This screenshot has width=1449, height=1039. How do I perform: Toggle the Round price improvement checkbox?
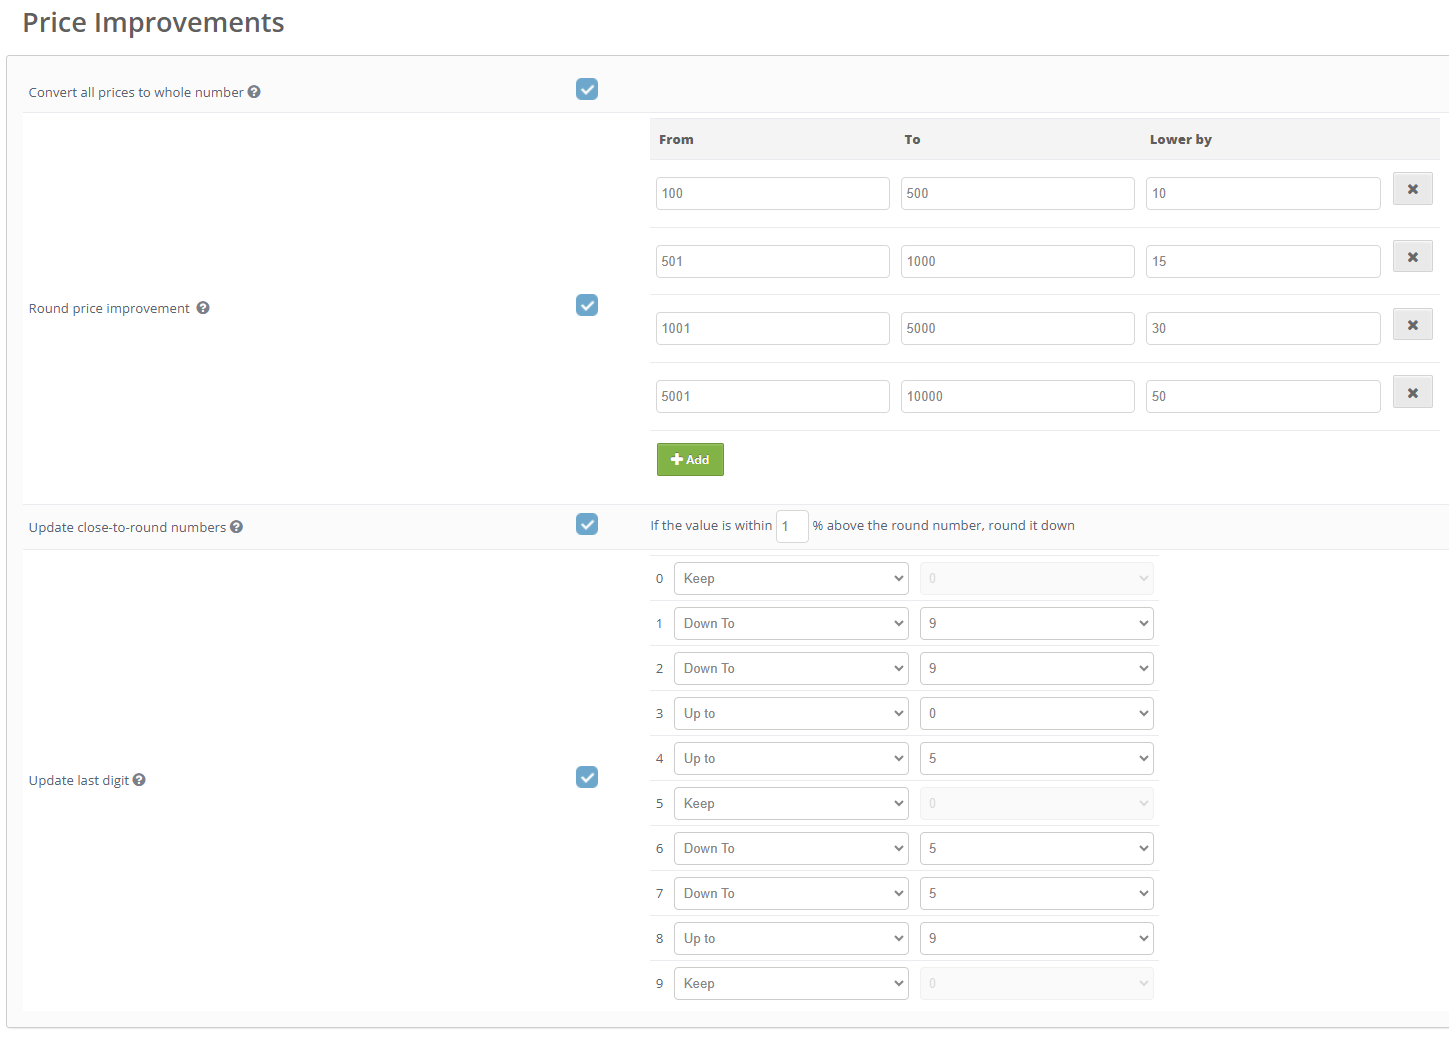click(587, 305)
